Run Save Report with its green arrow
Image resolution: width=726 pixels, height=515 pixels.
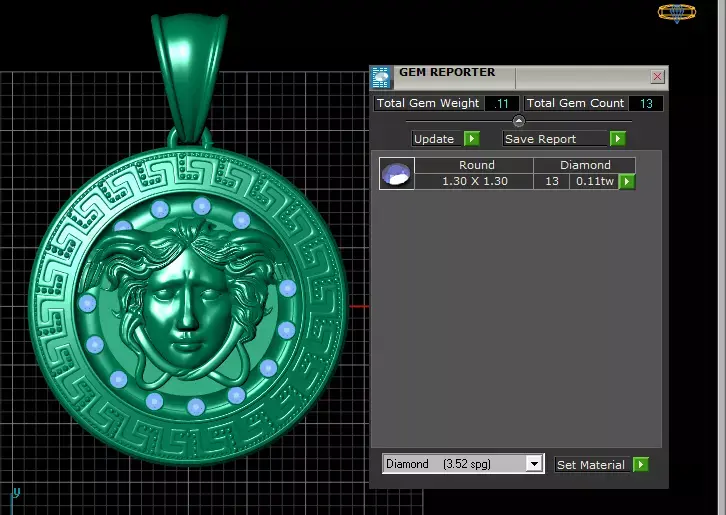pyautogui.click(x=618, y=138)
